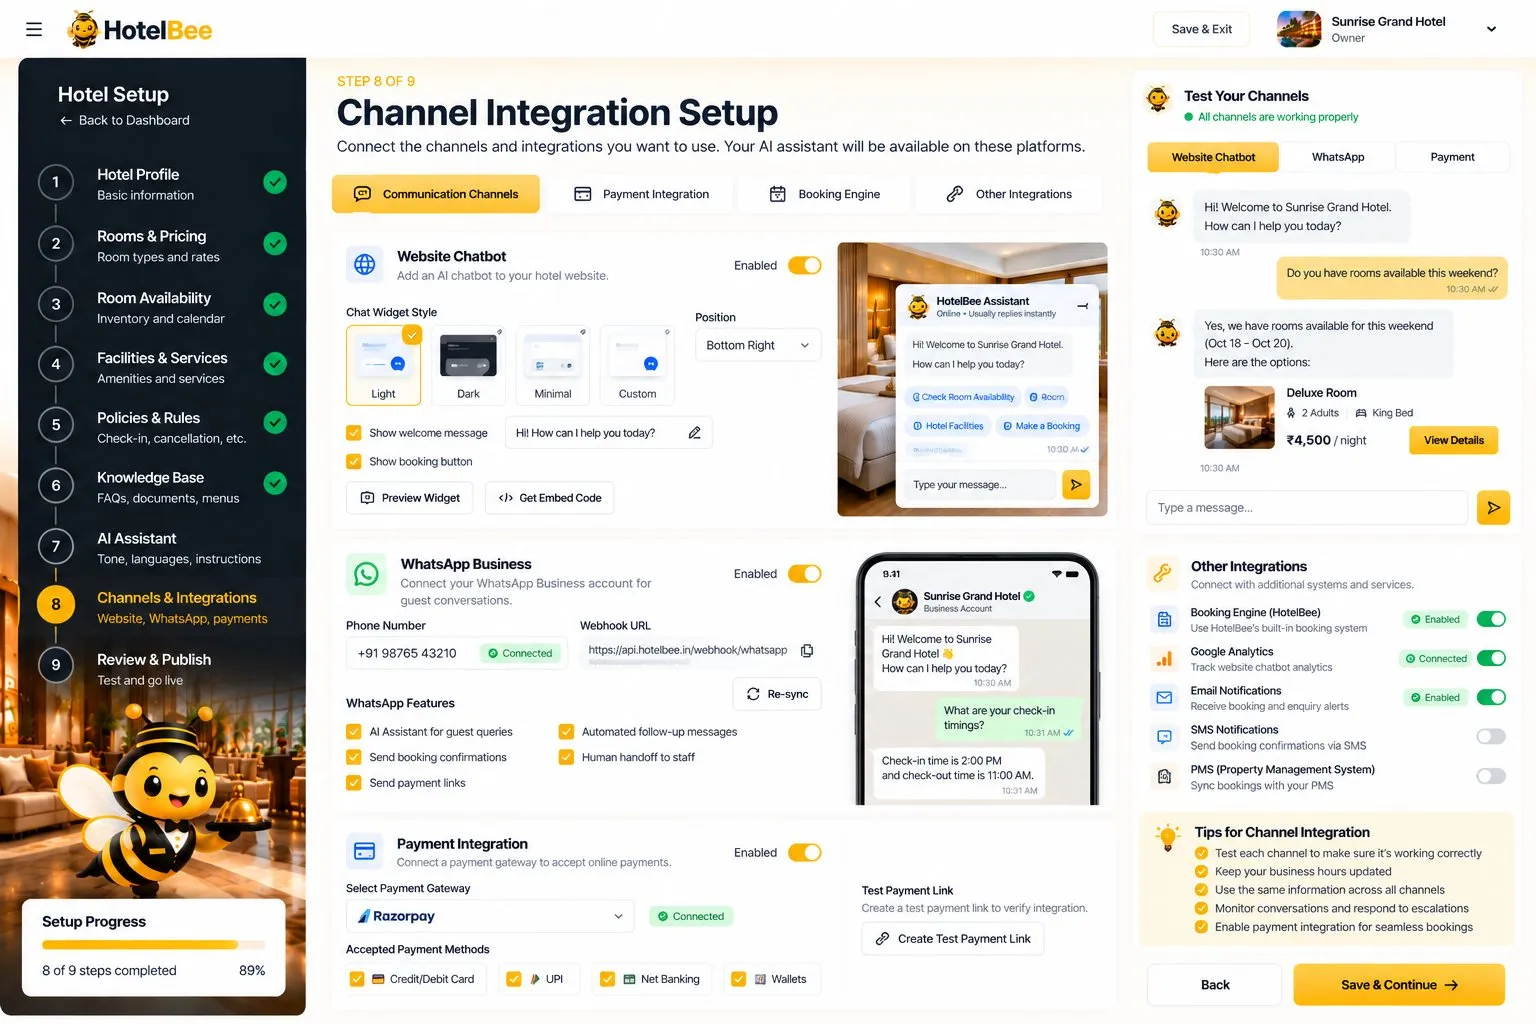Screen dimensions: 1536x1024
Task: Expand the Razorpay payment gateway dropdown
Action: pos(490,916)
